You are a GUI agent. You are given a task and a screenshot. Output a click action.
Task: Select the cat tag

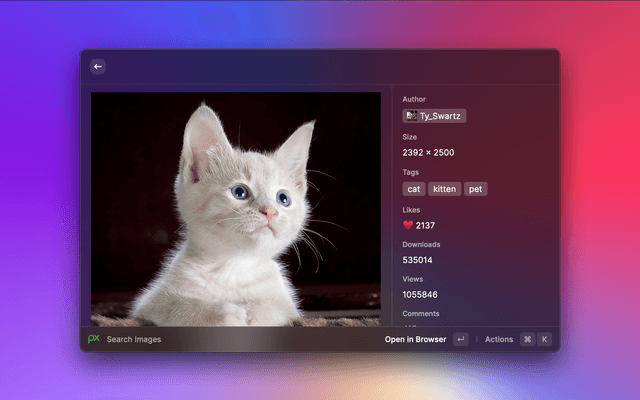(x=414, y=189)
